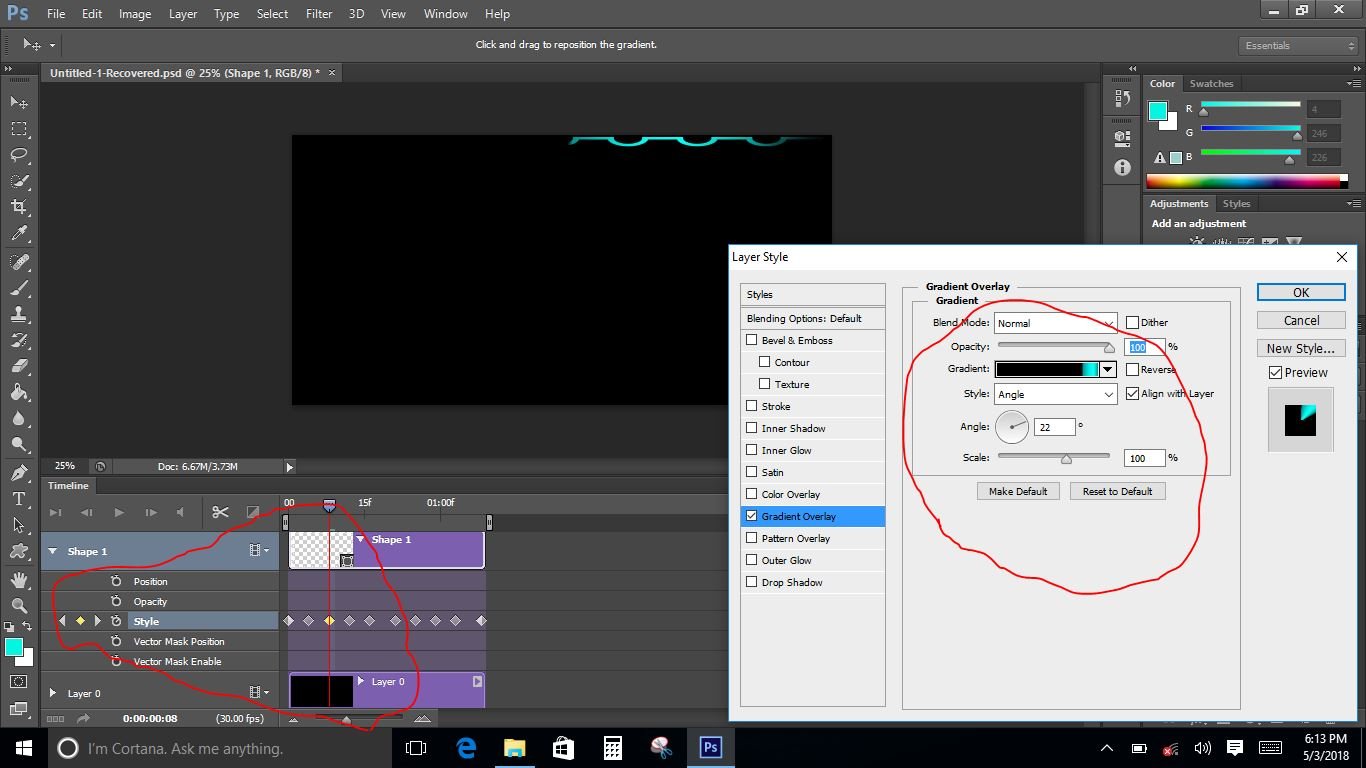Toggle the Style property stopwatch
Image resolution: width=1366 pixels, height=768 pixels.
tap(116, 621)
